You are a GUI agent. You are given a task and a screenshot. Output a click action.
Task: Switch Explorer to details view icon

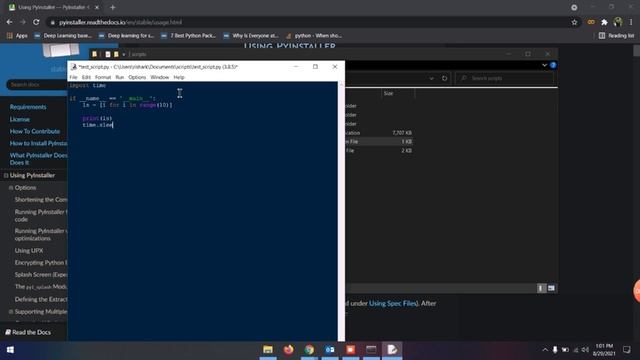click(x=541, y=288)
